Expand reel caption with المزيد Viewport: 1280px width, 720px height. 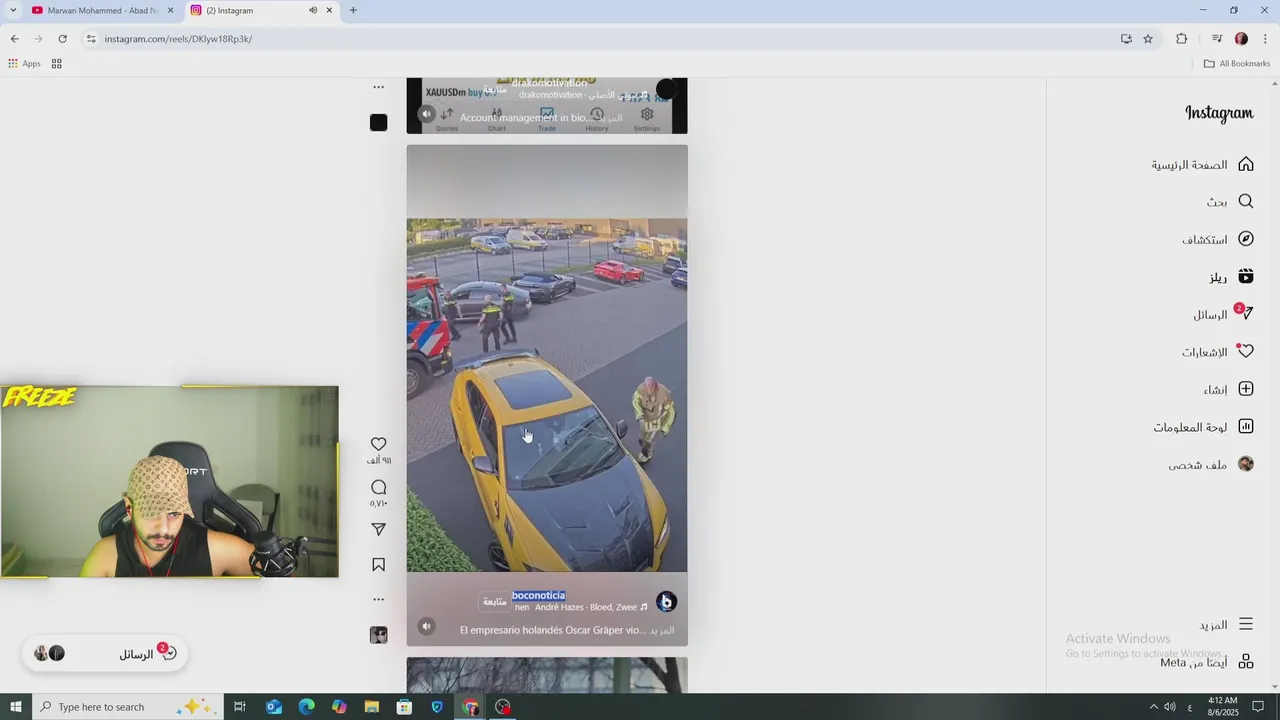(661, 631)
